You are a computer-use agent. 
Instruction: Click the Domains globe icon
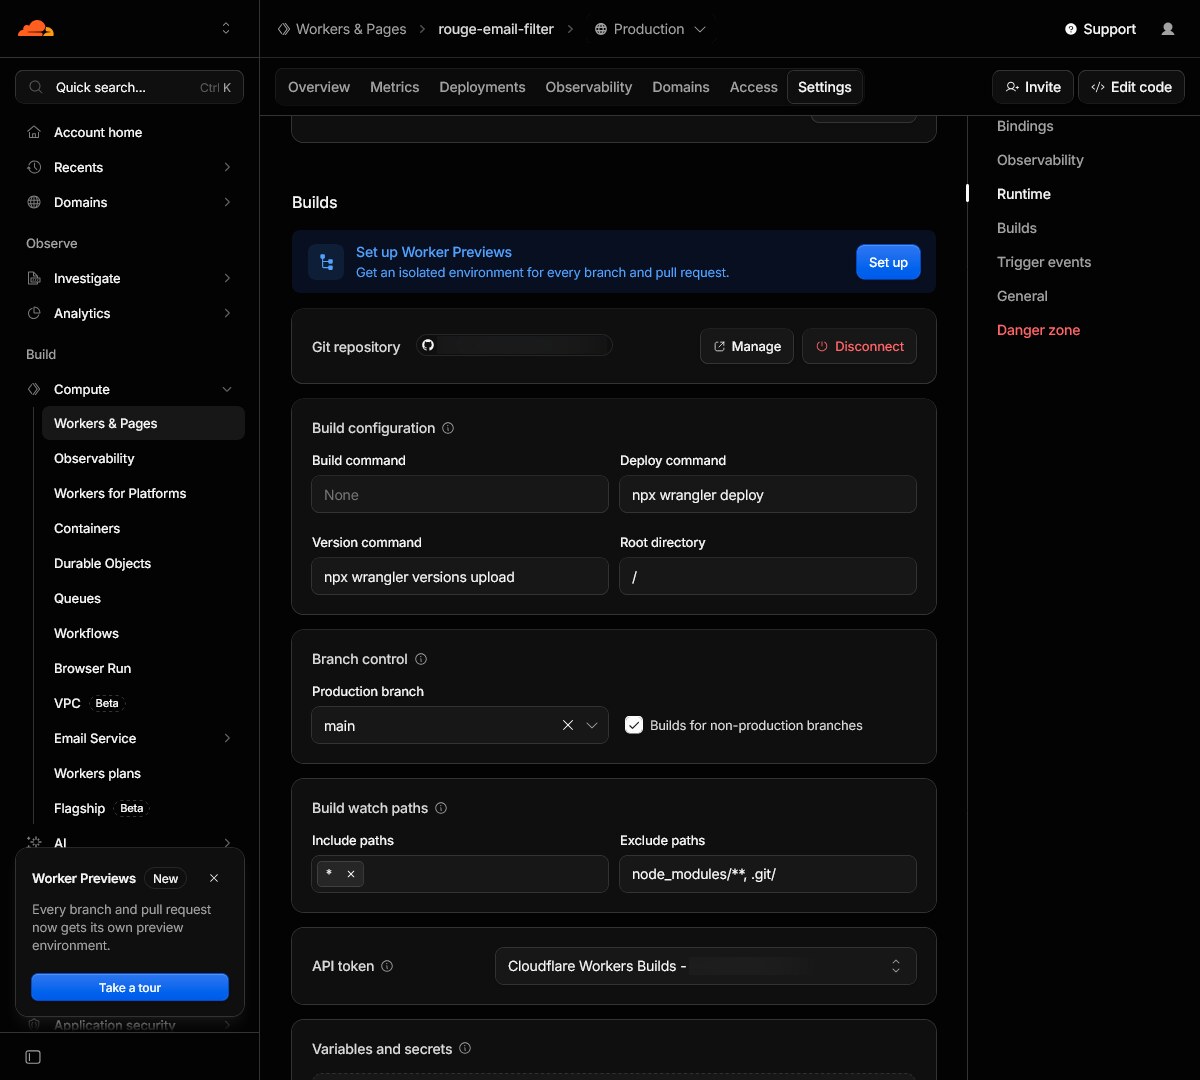tap(34, 202)
